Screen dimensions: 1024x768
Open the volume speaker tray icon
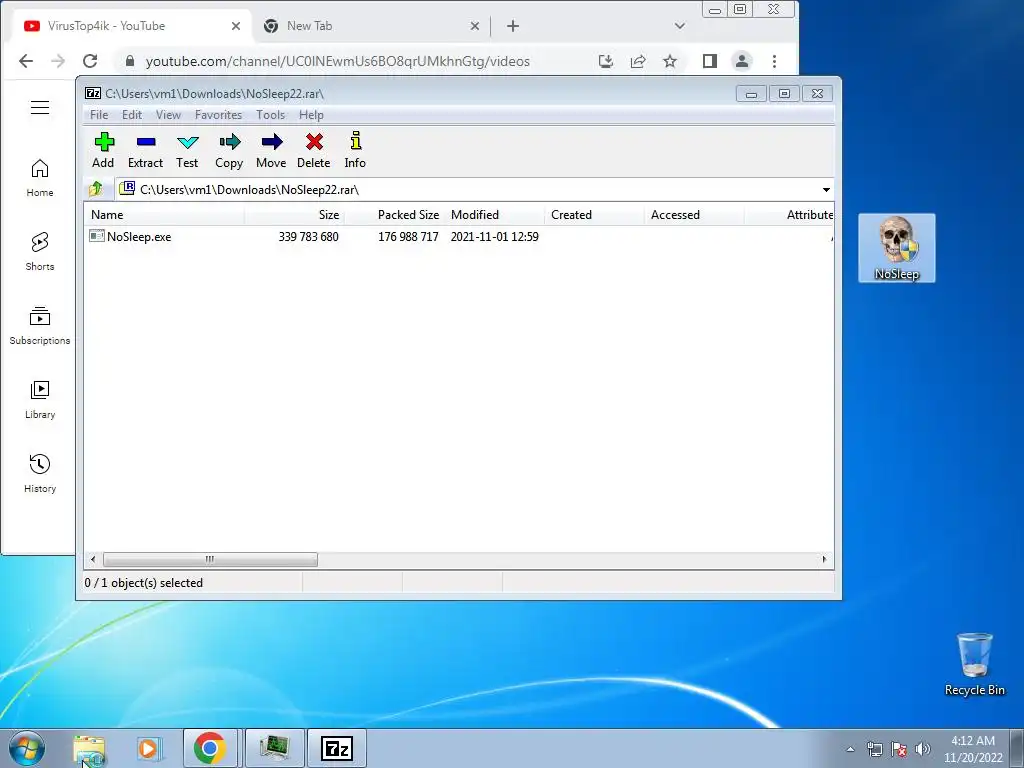click(x=923, y=749)
